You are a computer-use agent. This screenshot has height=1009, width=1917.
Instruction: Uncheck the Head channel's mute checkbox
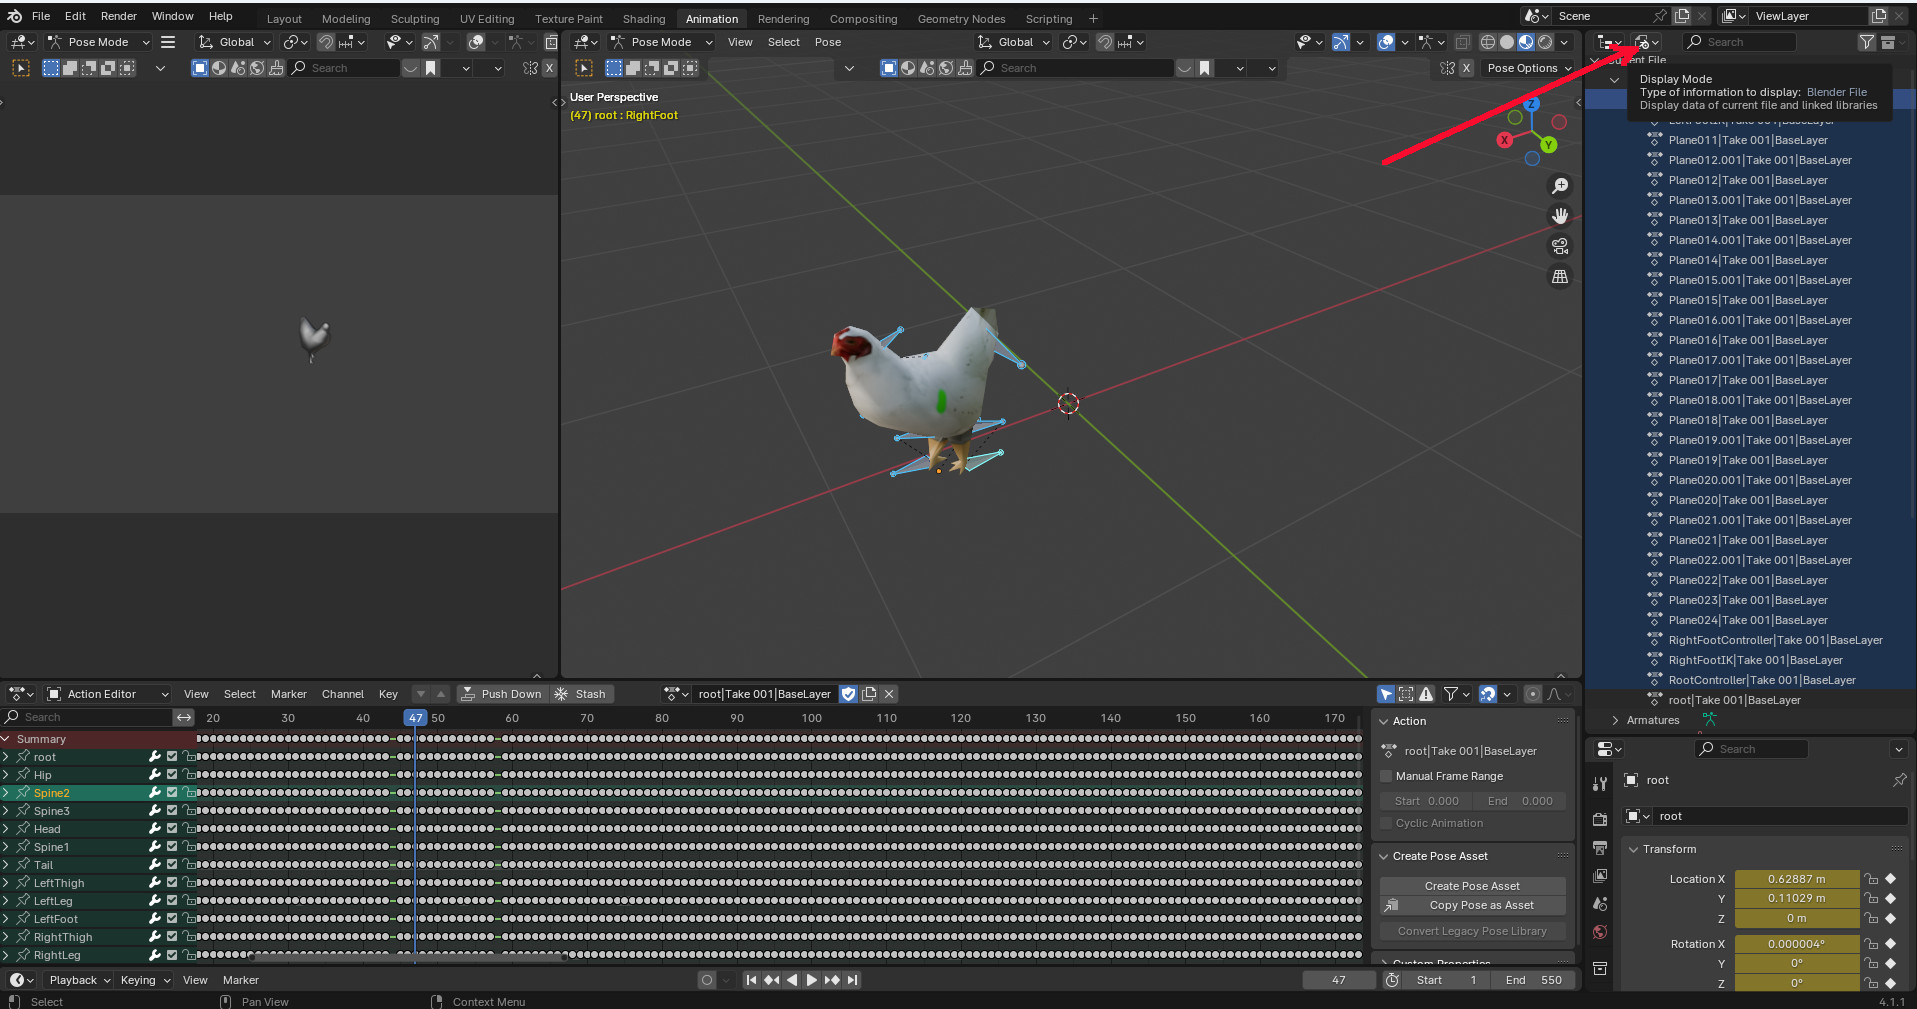(172, 829)
